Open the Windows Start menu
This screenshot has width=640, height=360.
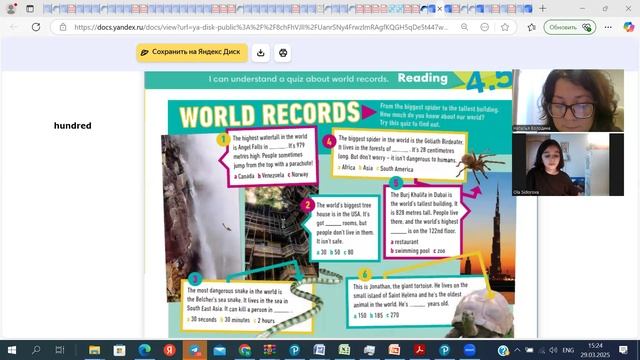[x=12, y=350]
